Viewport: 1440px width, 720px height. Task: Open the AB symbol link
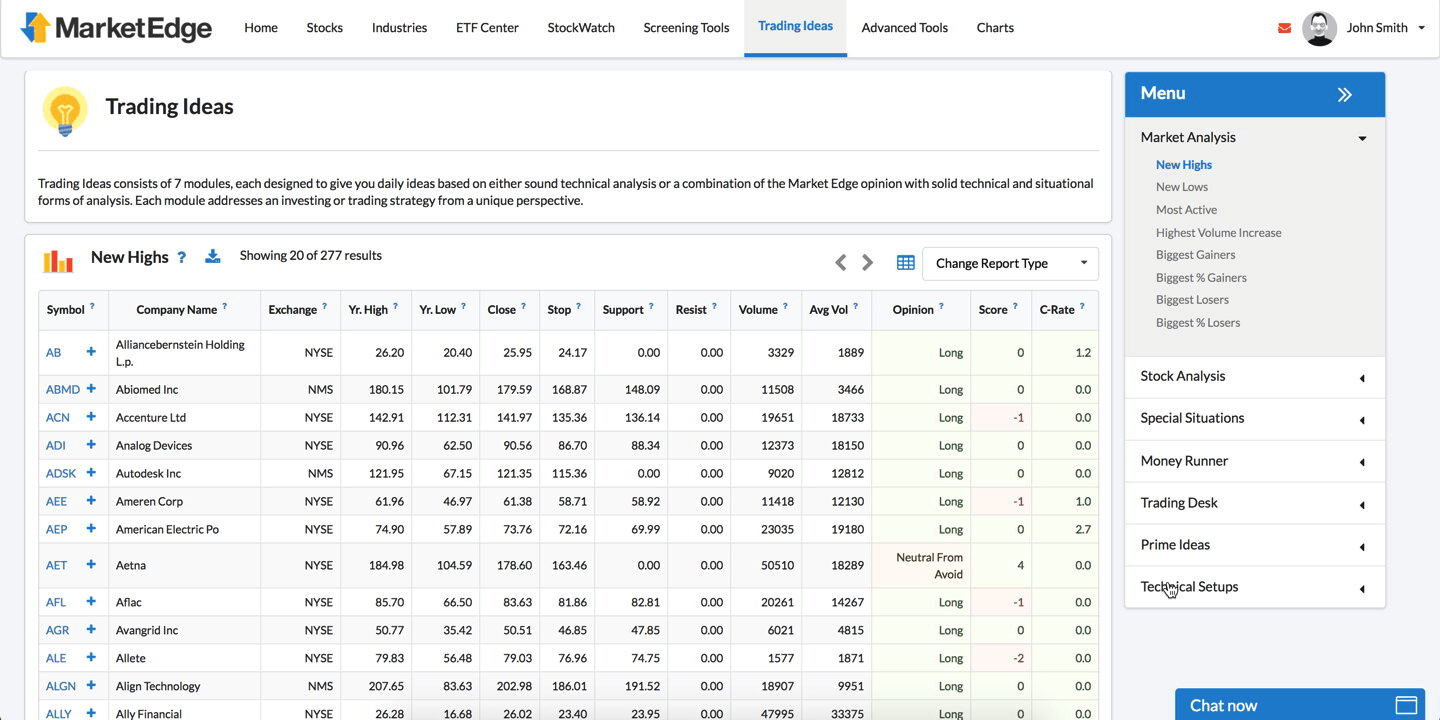(x=53, y=353)
